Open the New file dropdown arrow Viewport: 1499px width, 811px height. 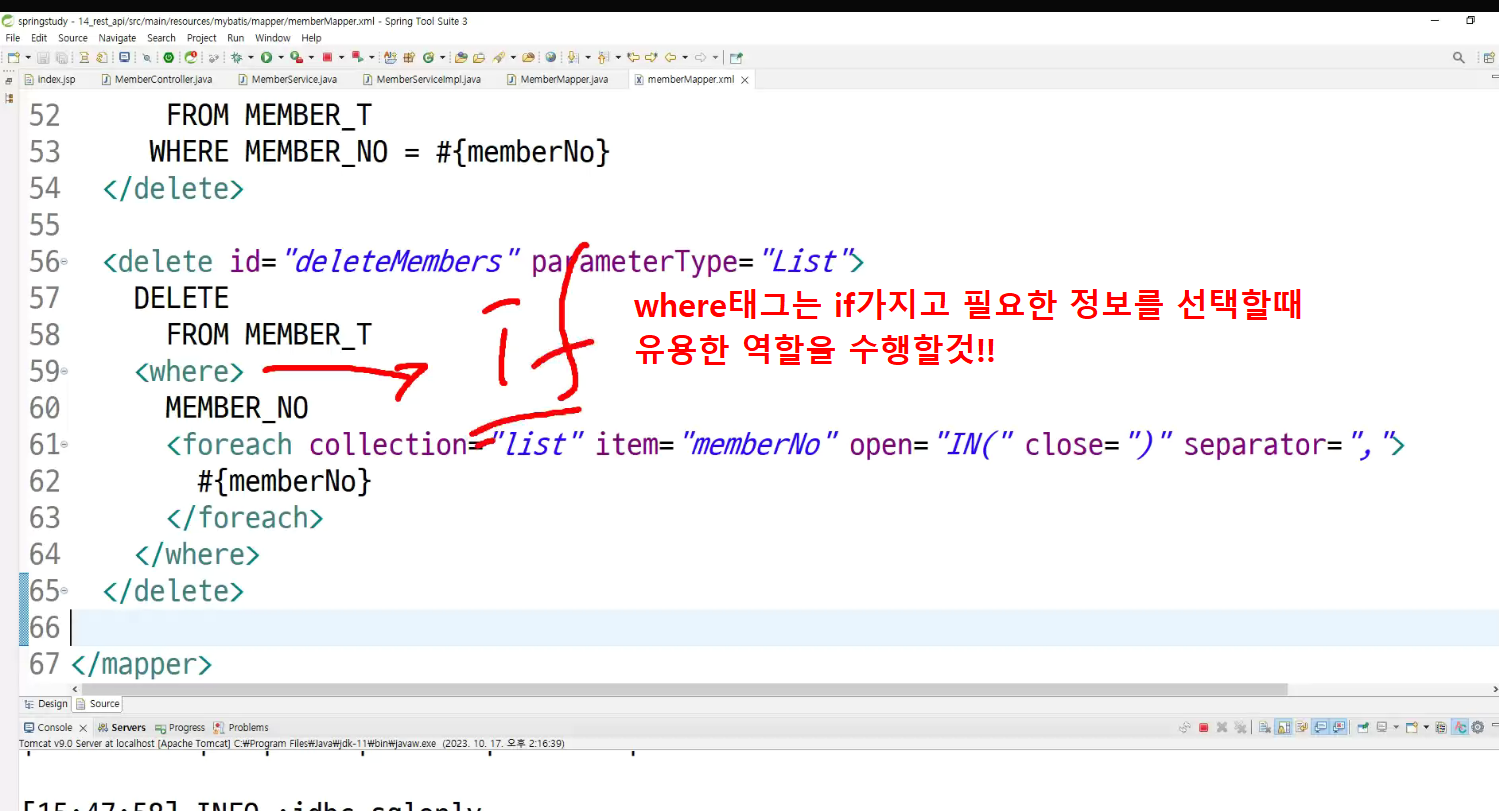pos(27,58)
